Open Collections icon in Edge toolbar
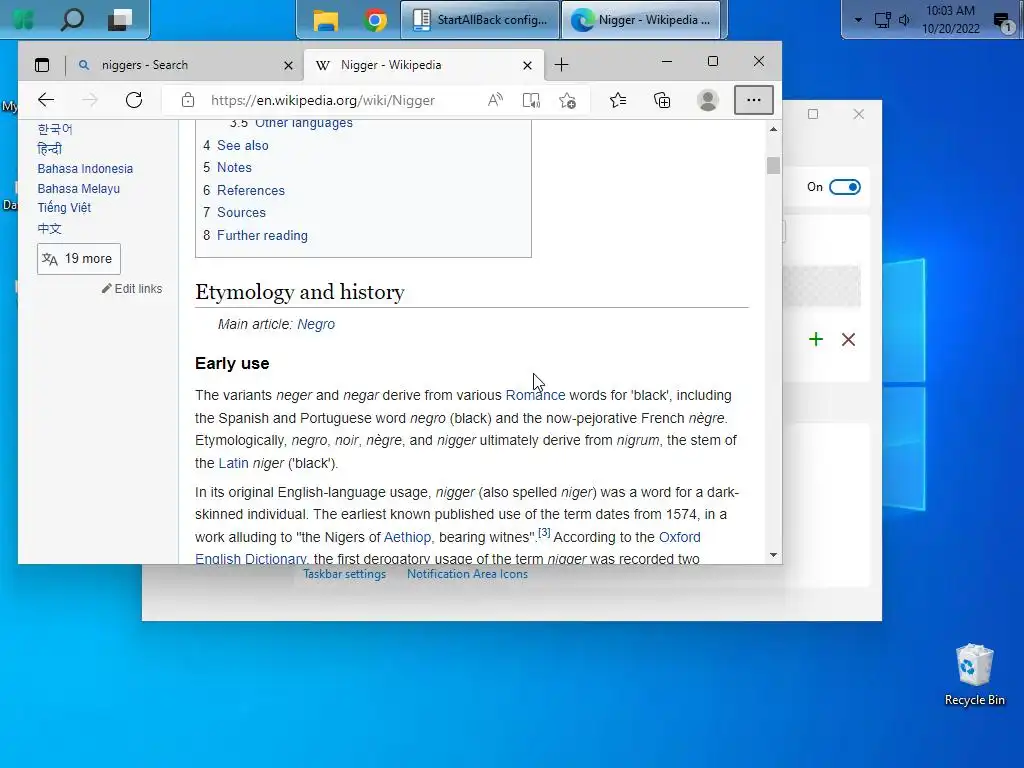 [662, 100]
